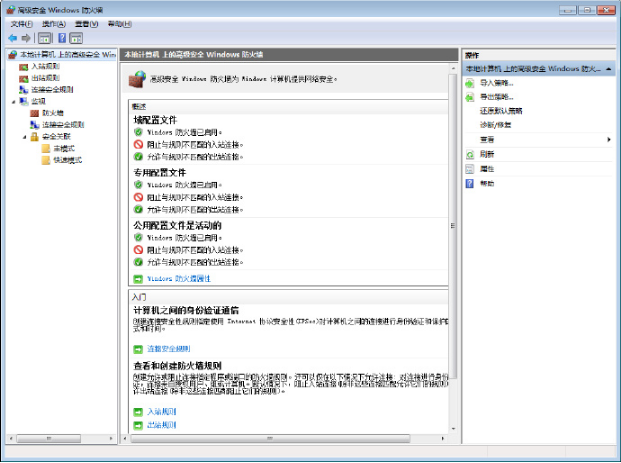The width and height of the screenshot is (621, 463).
Task: Click green arrow icon beside Windows 防火墙属性
Action: pos(138,279)
